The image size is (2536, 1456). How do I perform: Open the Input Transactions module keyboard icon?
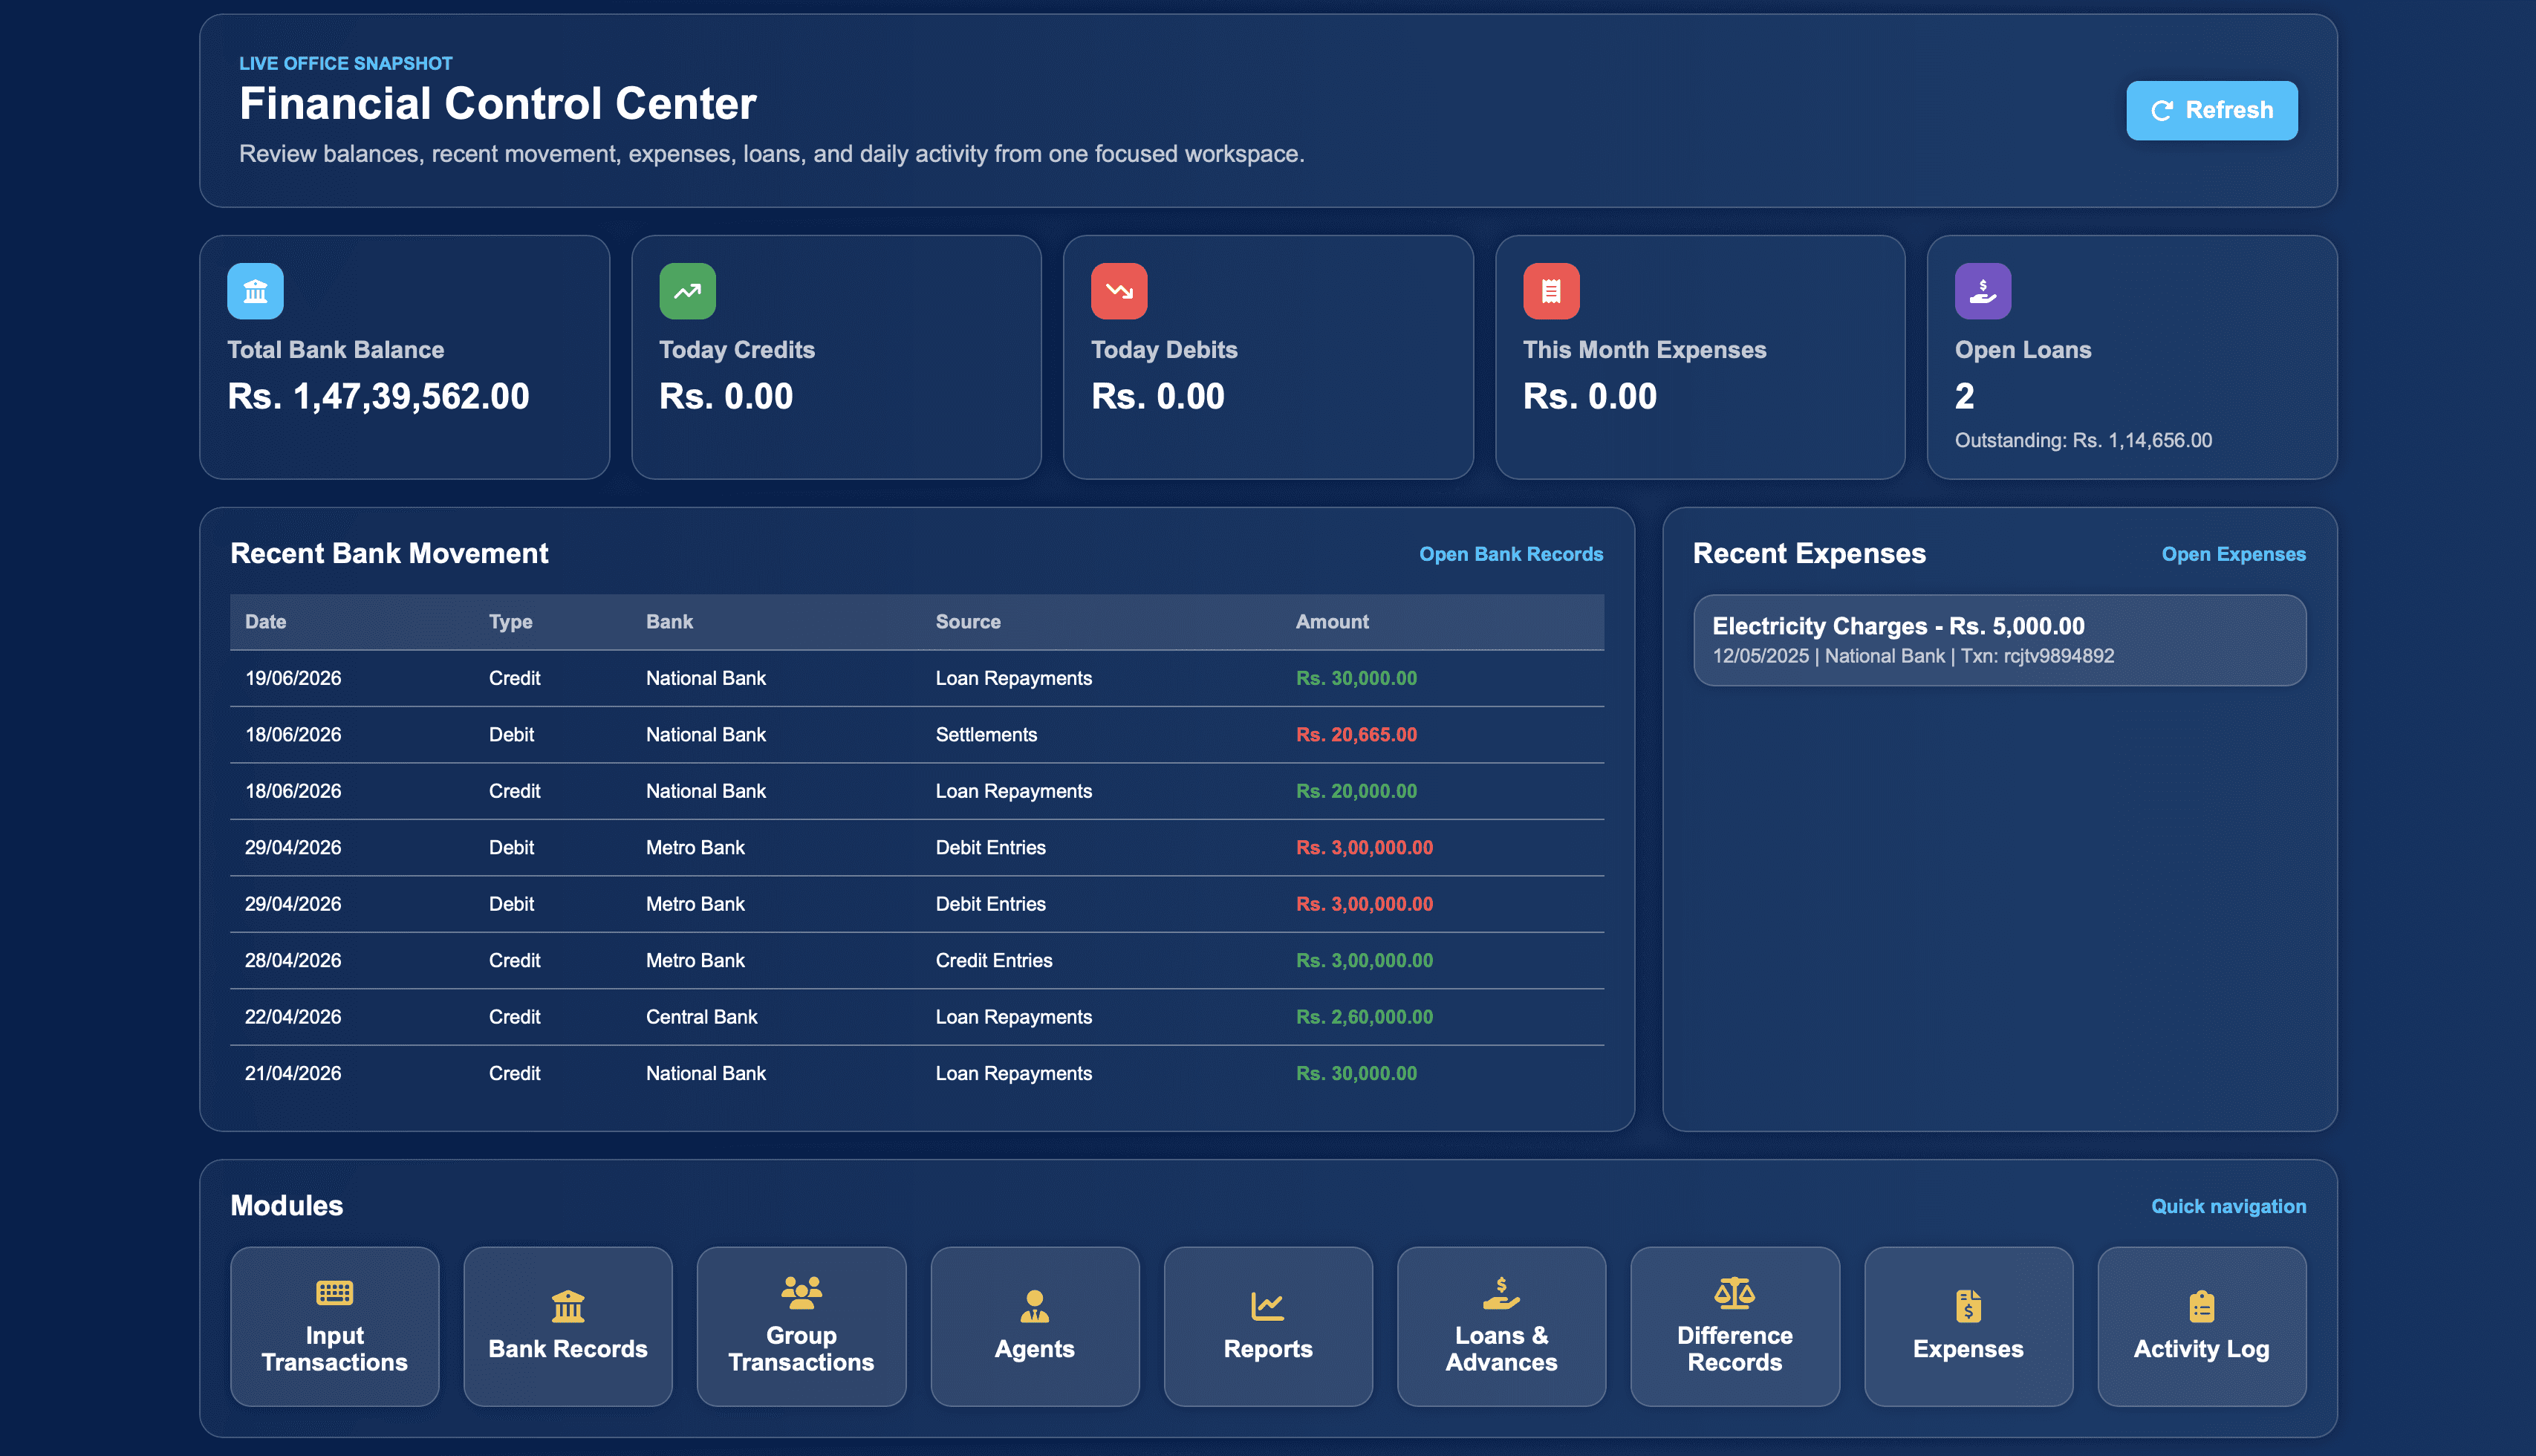334,1293
